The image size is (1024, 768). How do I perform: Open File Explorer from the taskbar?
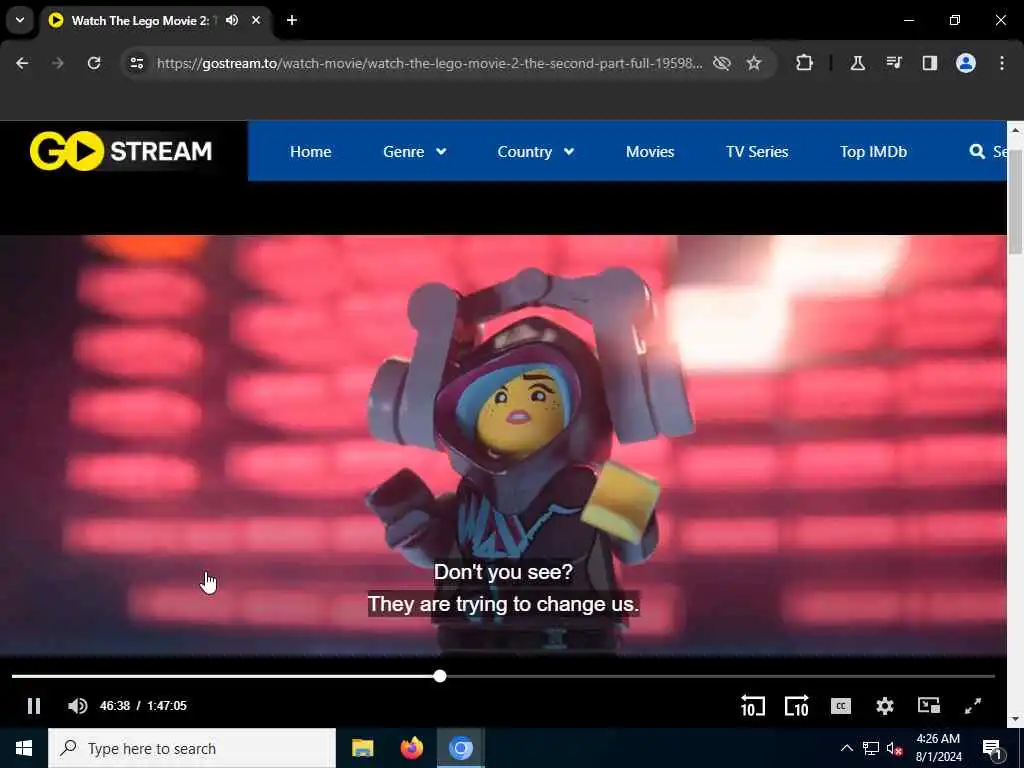tap(362, 748)
